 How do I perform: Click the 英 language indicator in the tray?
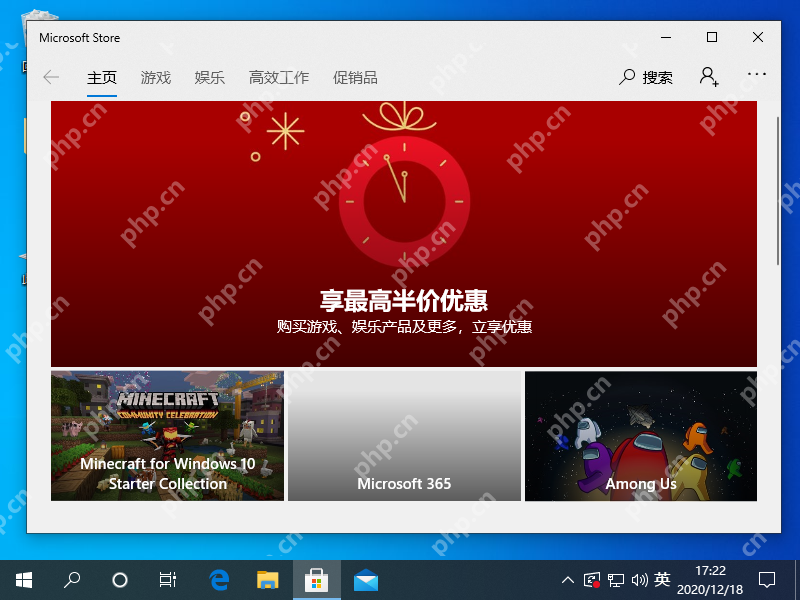[x=663, y=578]
